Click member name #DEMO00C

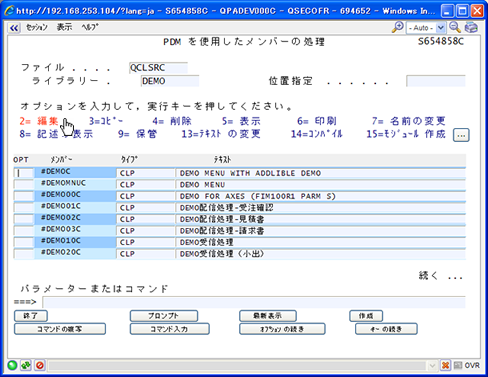click(x=61, y=194)
